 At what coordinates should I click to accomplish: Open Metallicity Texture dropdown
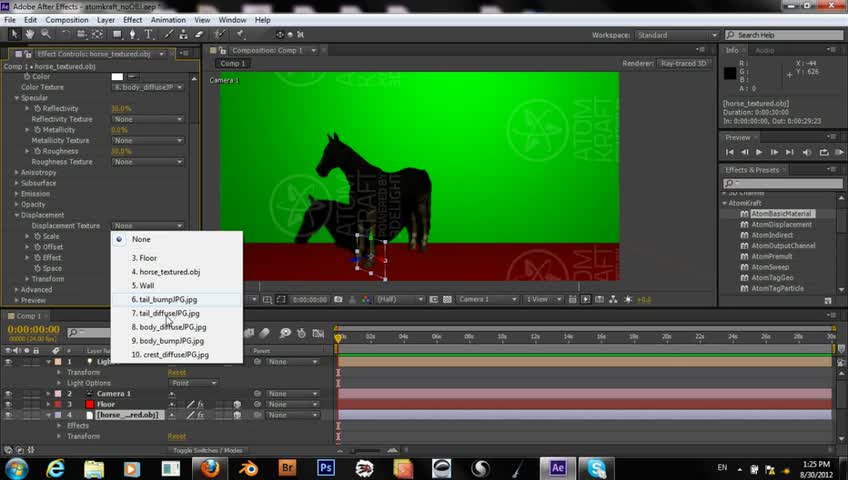[148, 141]
